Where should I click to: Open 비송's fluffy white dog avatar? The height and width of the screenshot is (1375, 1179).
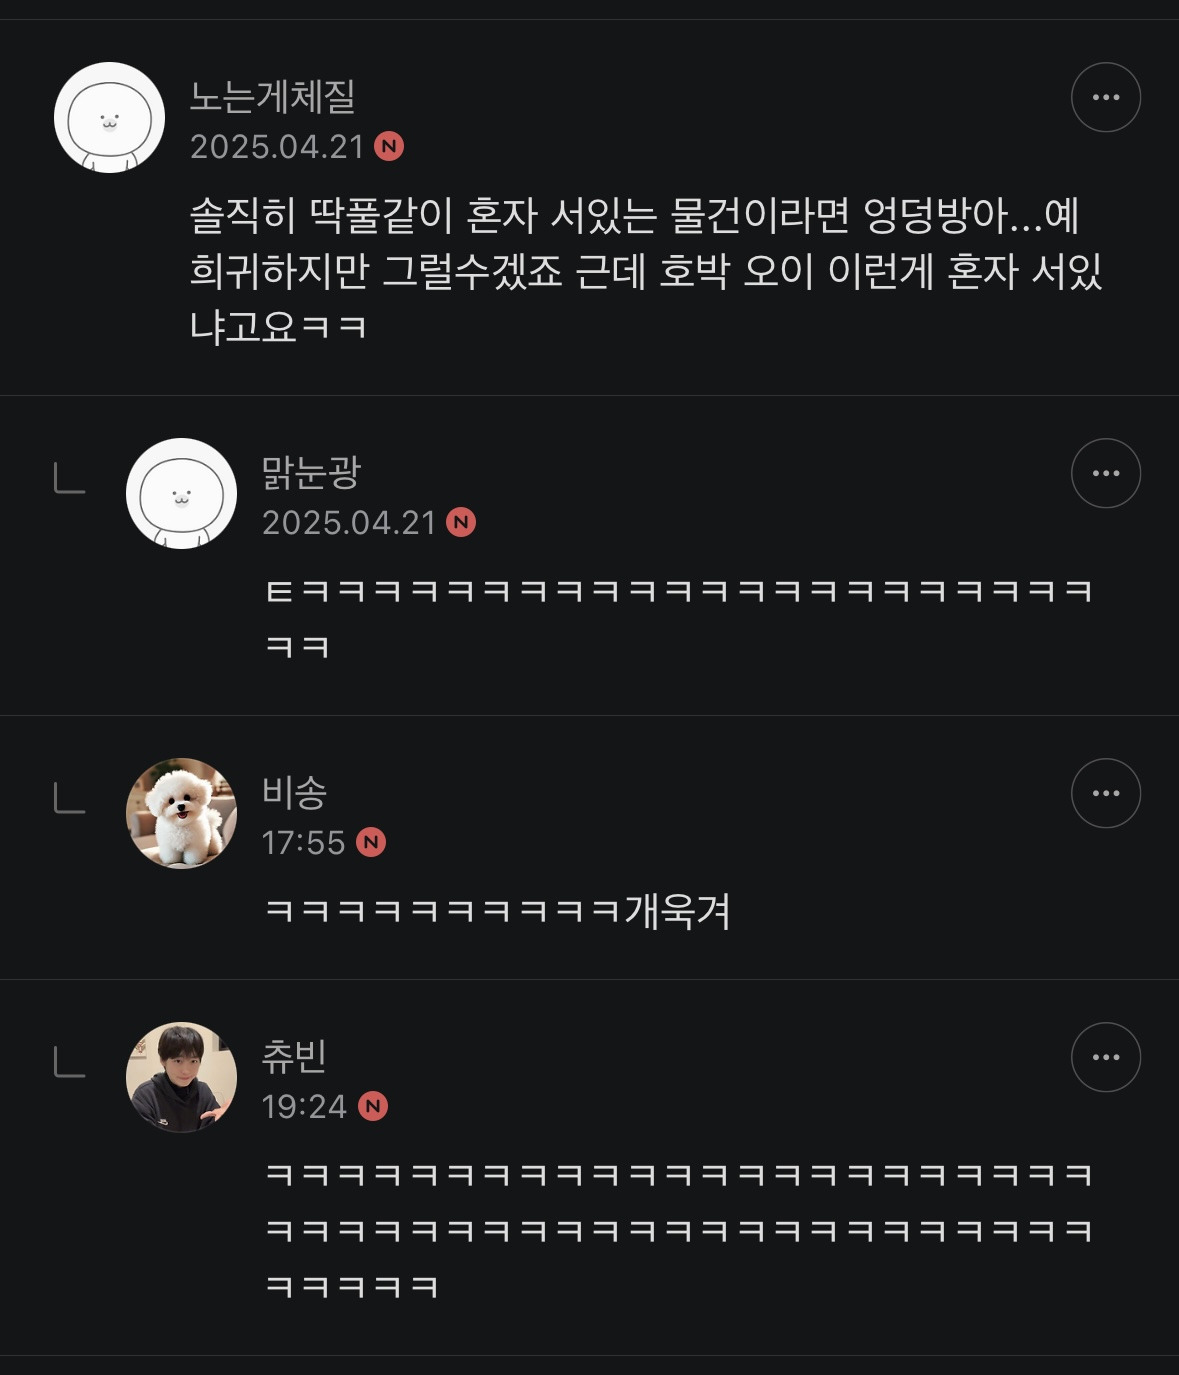pos(181,813)
